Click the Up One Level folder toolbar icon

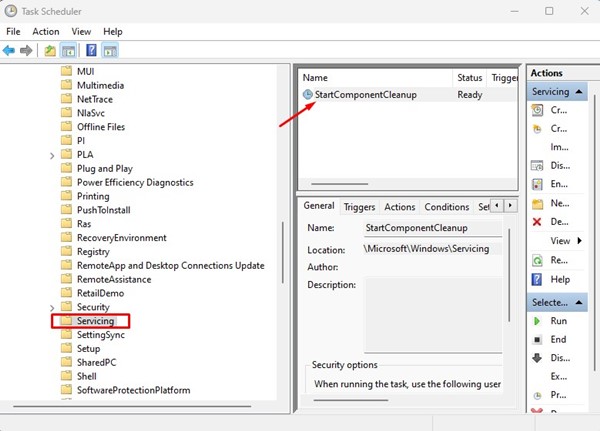coord(49,50)
